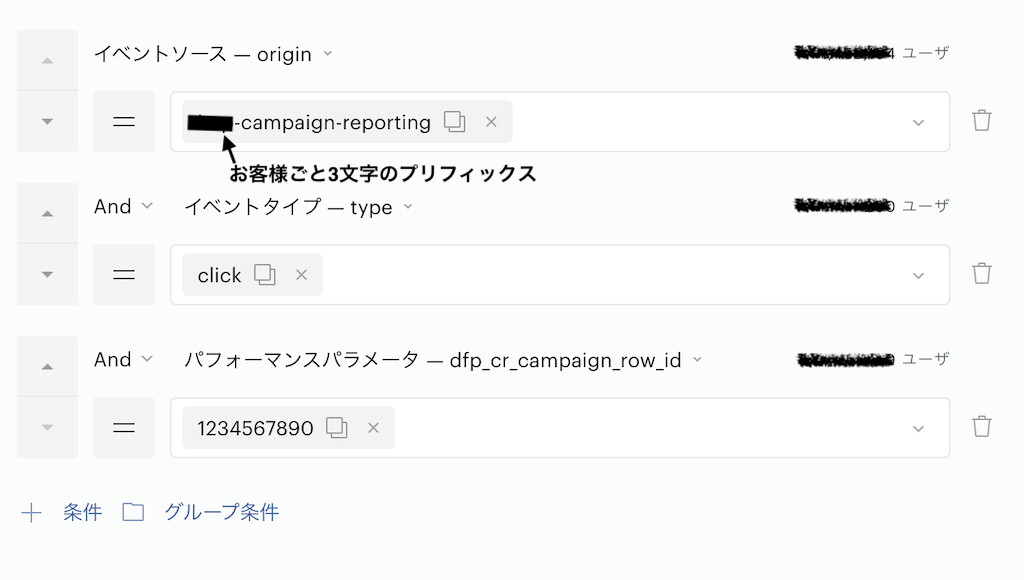
Task: Expand the click value list chevron
Action: (x=918, y=276)
